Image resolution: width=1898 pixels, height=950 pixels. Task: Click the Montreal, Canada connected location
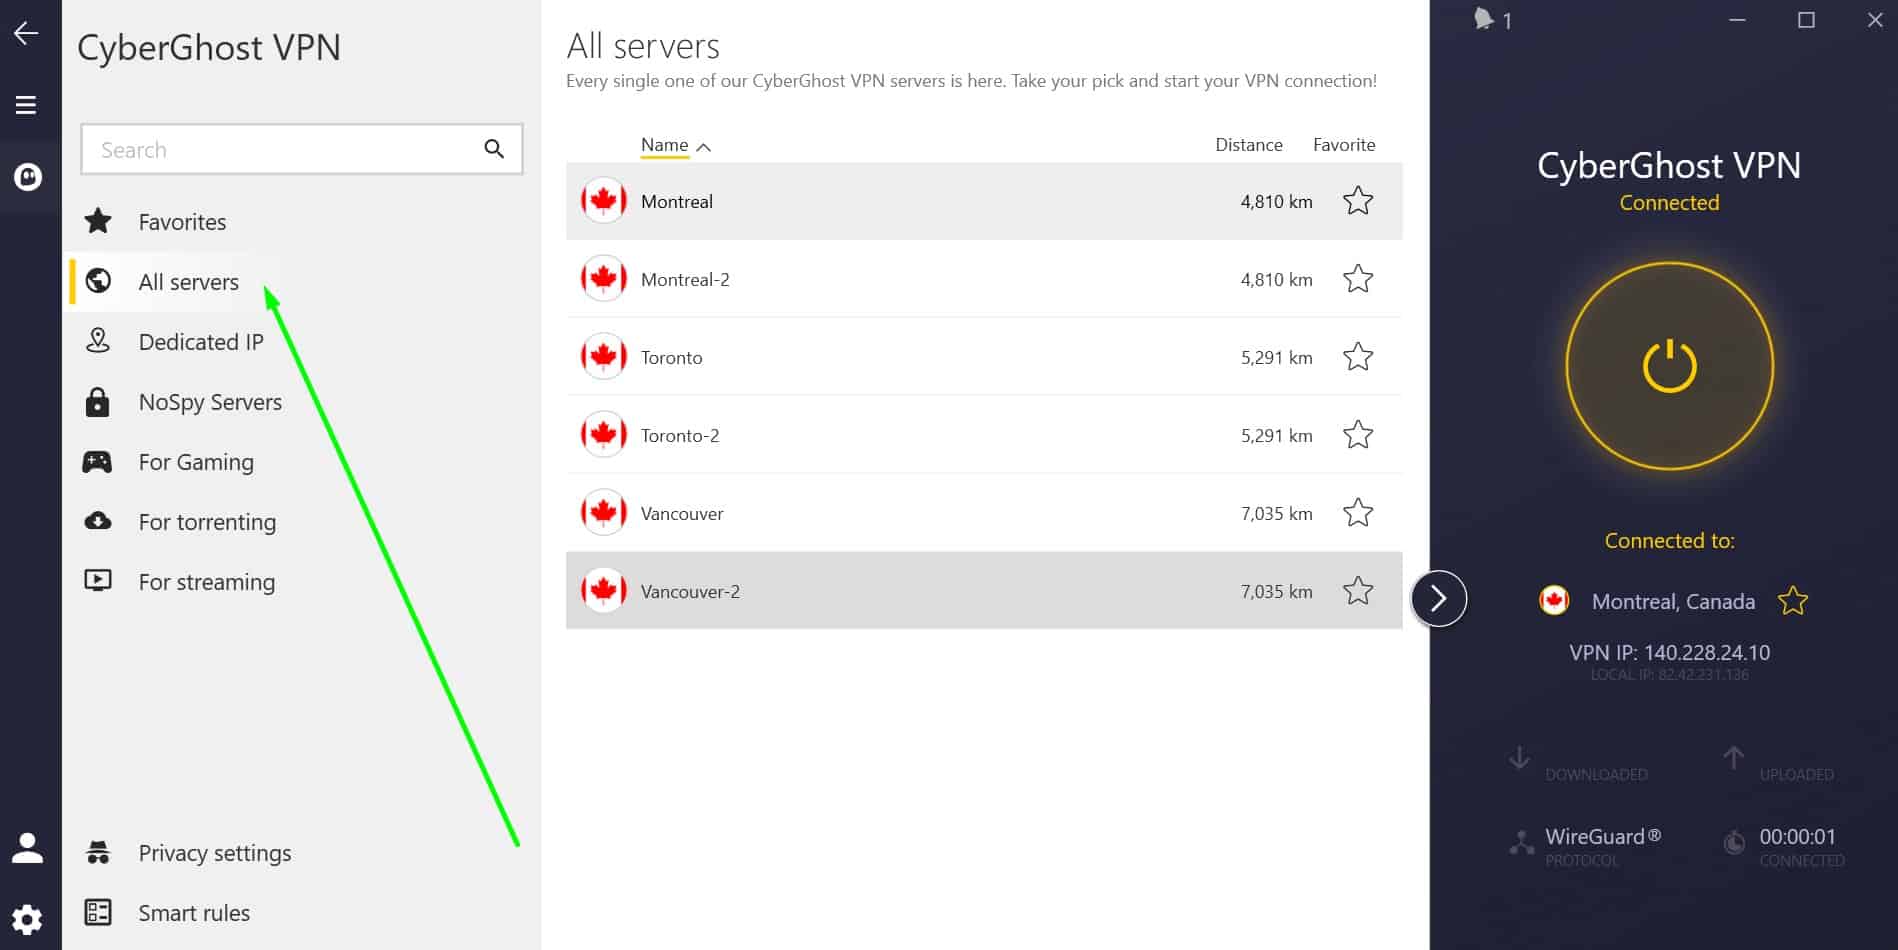pyautogui.click(x=1673, y=601)
